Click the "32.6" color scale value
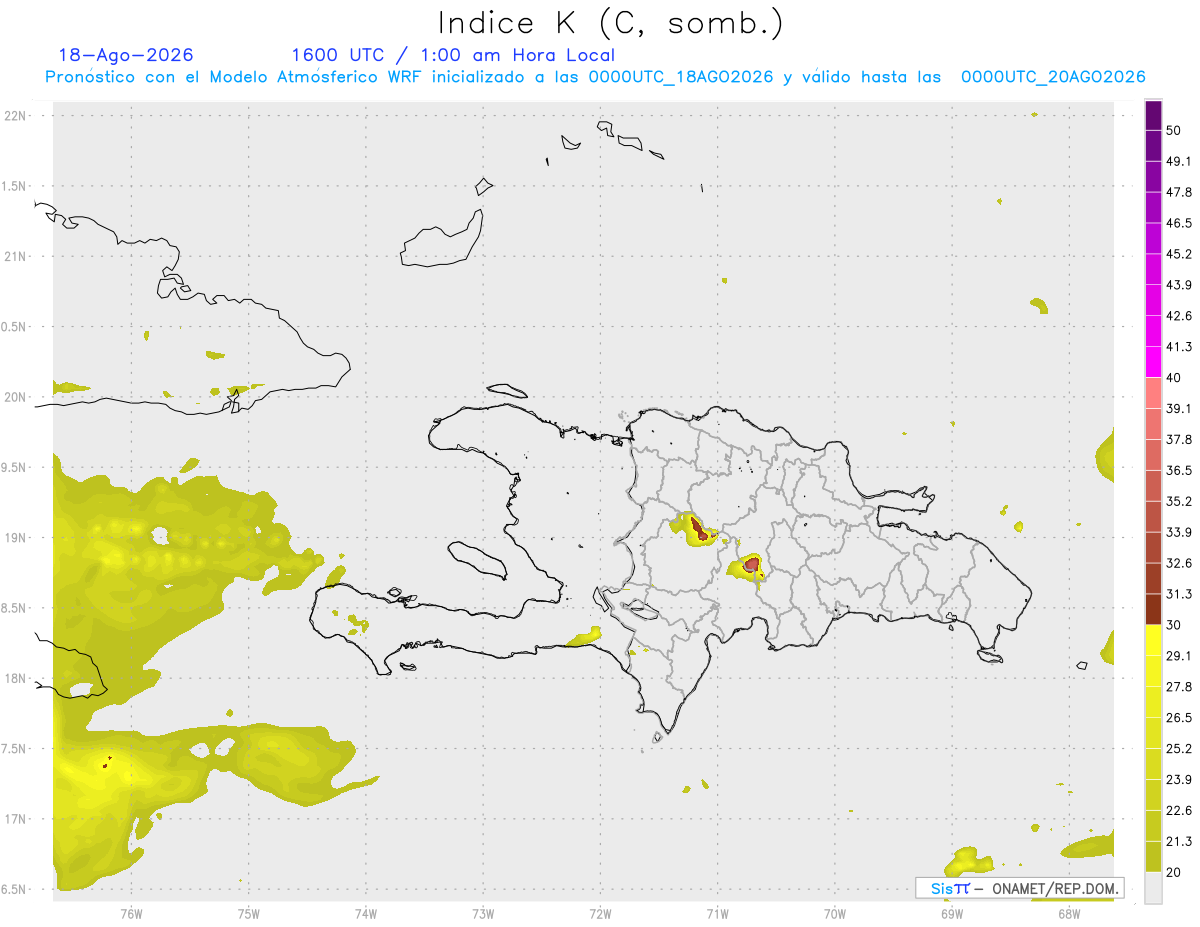The image size is (1200, 927). (1179, 564)
